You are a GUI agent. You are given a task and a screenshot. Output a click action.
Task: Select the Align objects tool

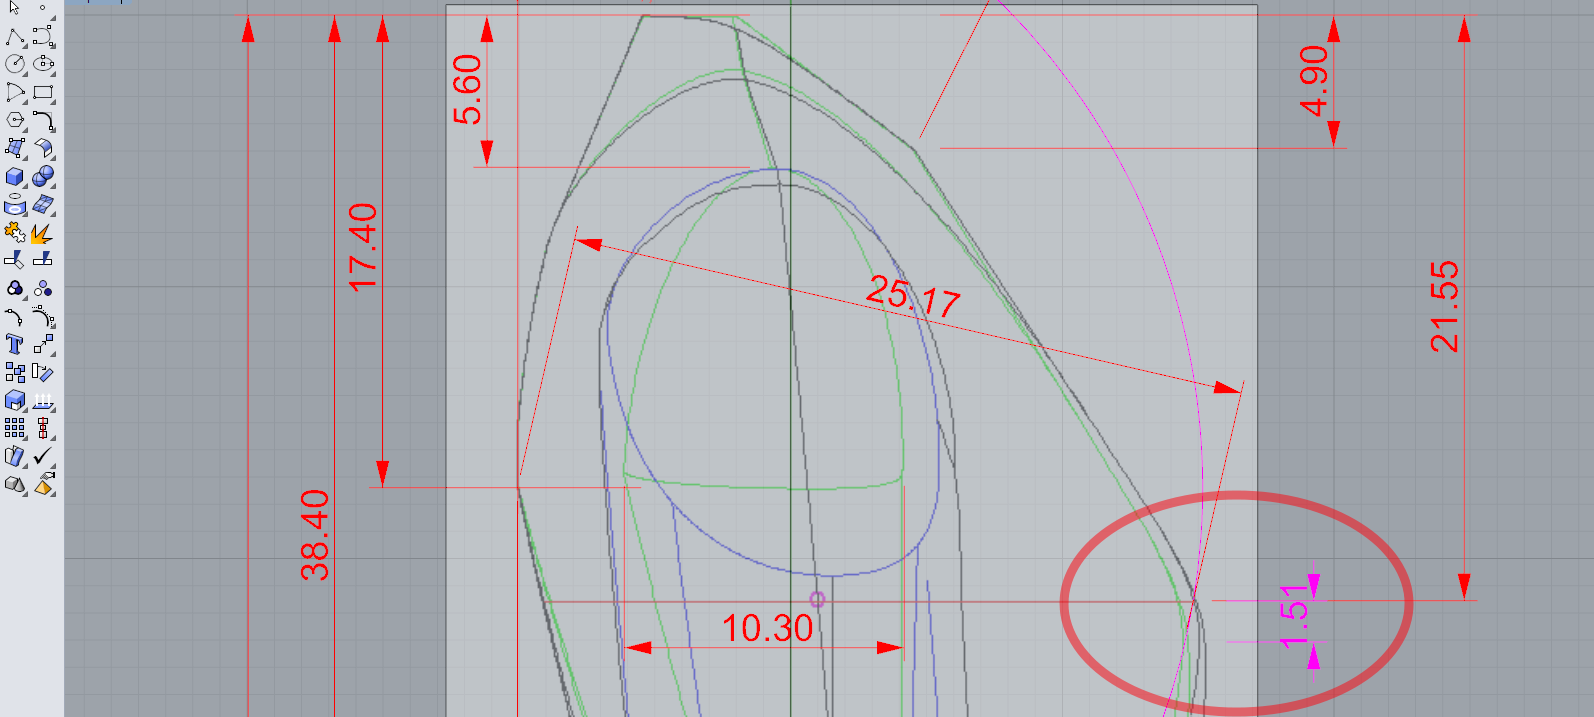43,429
